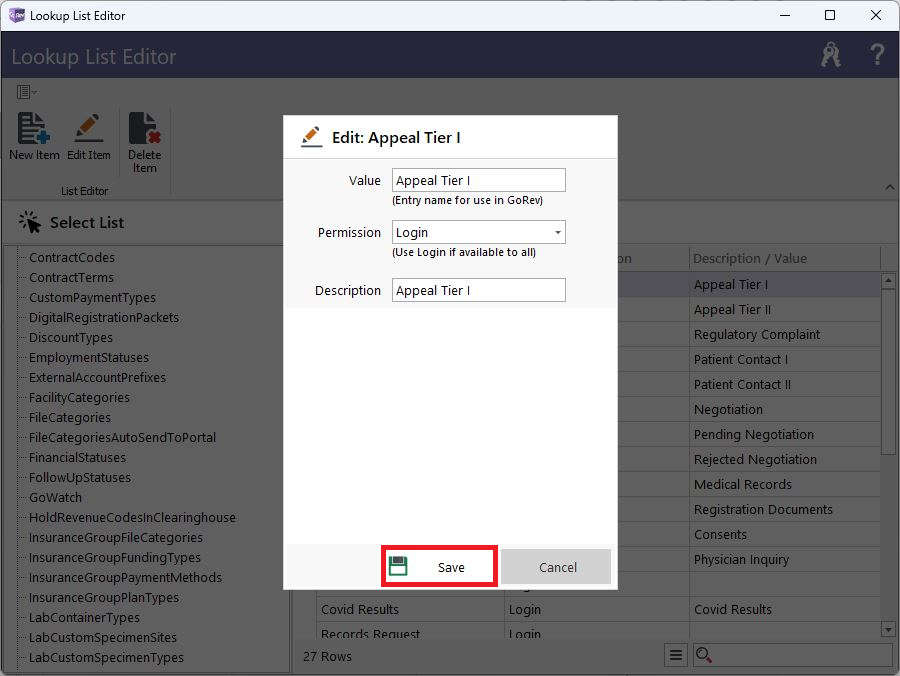Select LabCustomSpecimenTypes list
Viewport: 900px width, 676px height.
pyautogui.click(x=106, y=658)
